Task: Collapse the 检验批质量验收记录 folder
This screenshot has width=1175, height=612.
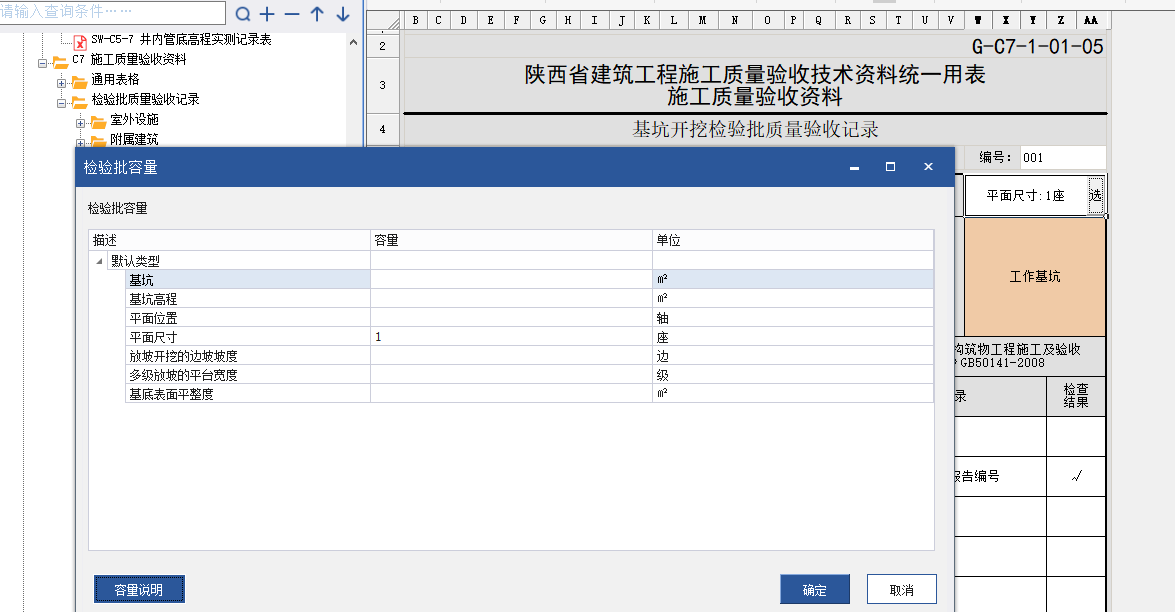Action: point(61,103)
